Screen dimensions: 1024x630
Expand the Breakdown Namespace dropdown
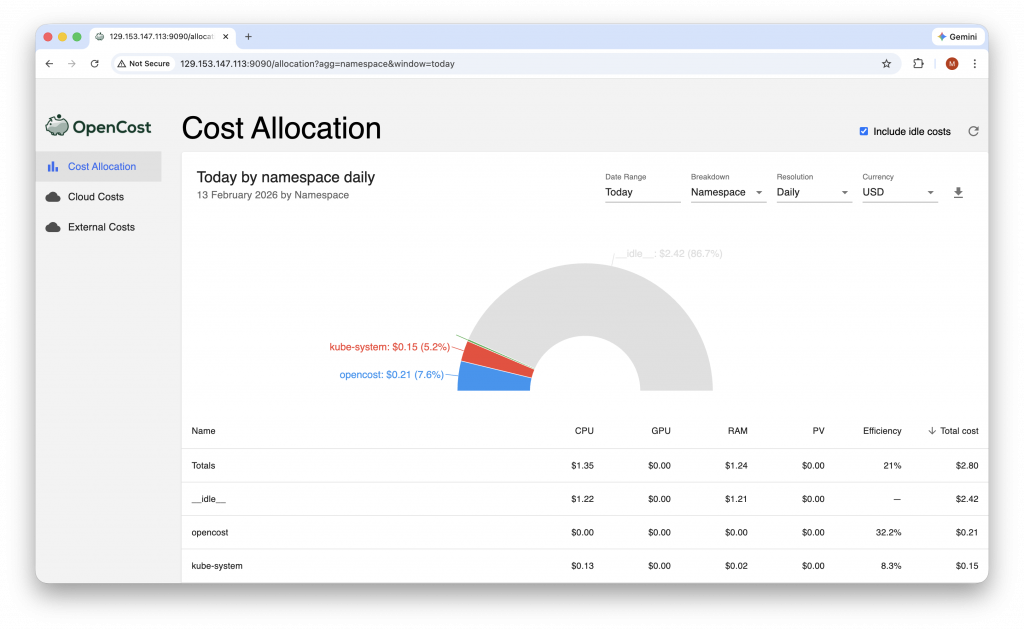pyautogui.click(x=728, y=193)
